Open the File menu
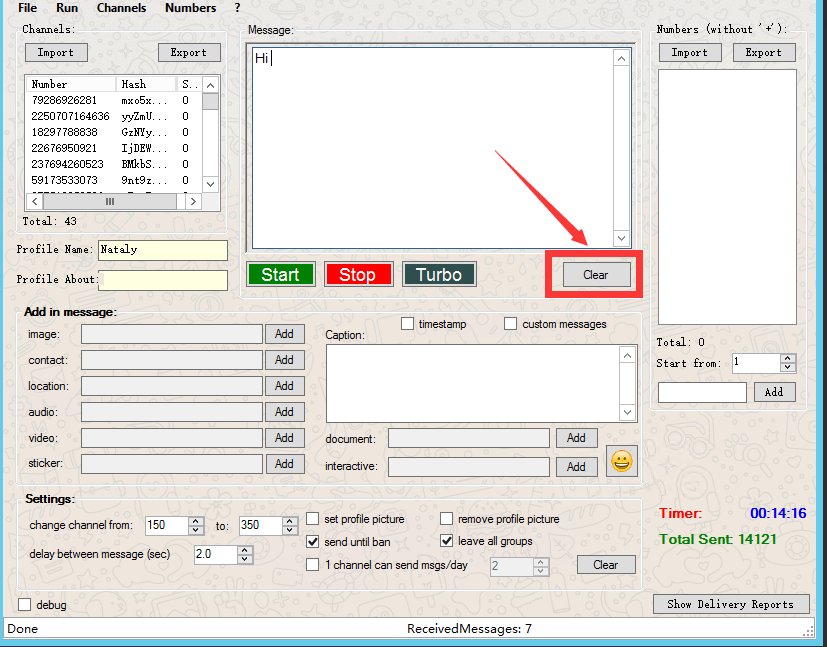 [x=27, y=8]
